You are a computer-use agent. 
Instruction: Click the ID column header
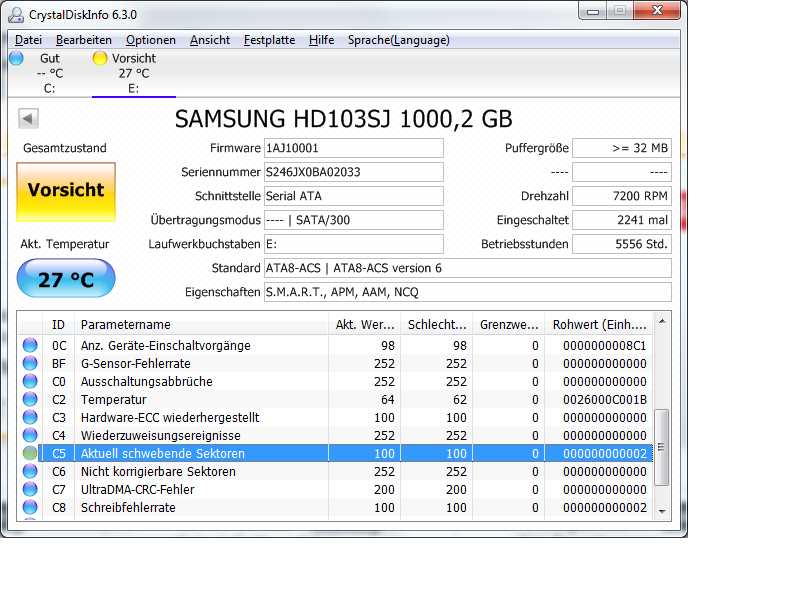[59, 324]
